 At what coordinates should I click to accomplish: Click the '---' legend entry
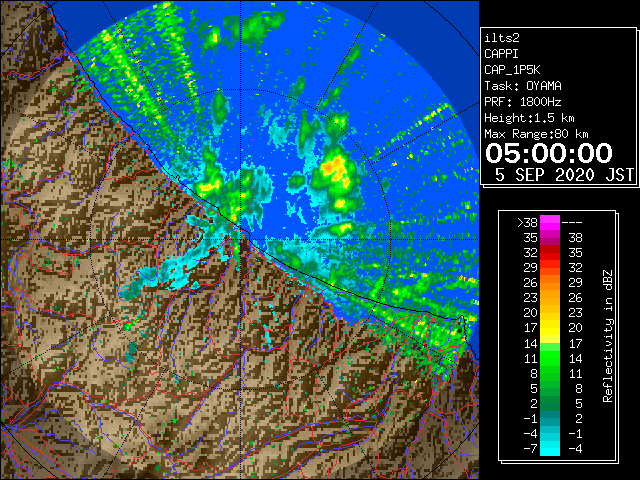[572, 223]
